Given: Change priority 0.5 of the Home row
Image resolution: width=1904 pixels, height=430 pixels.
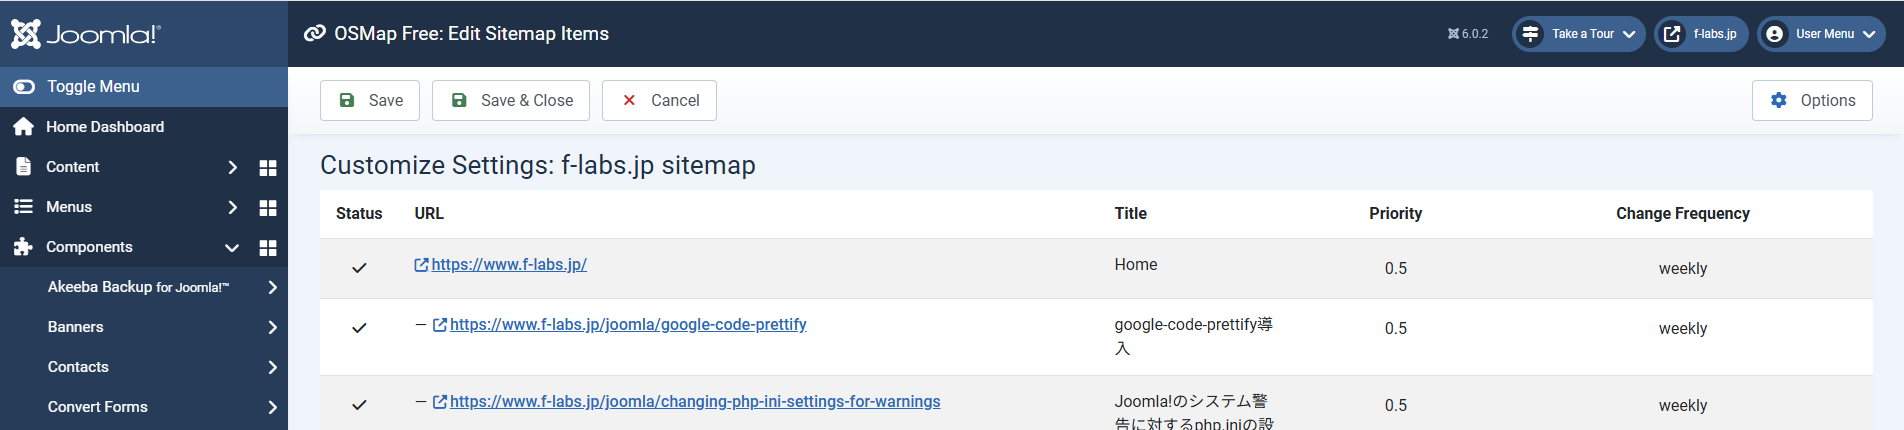Looking at the screenshot, I should coord(1395,268).
